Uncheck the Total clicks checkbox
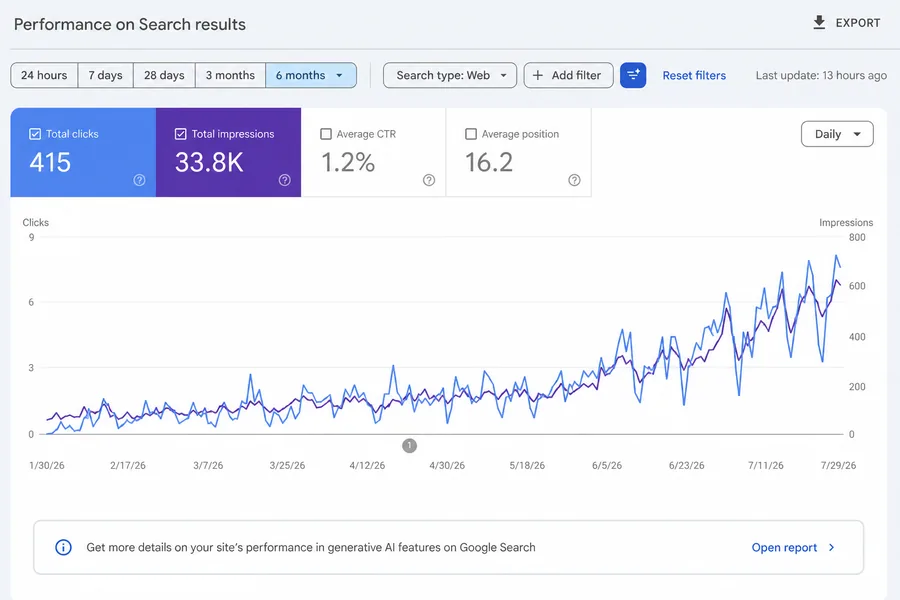This screenshot has height=600, width=900. (35, 134)
